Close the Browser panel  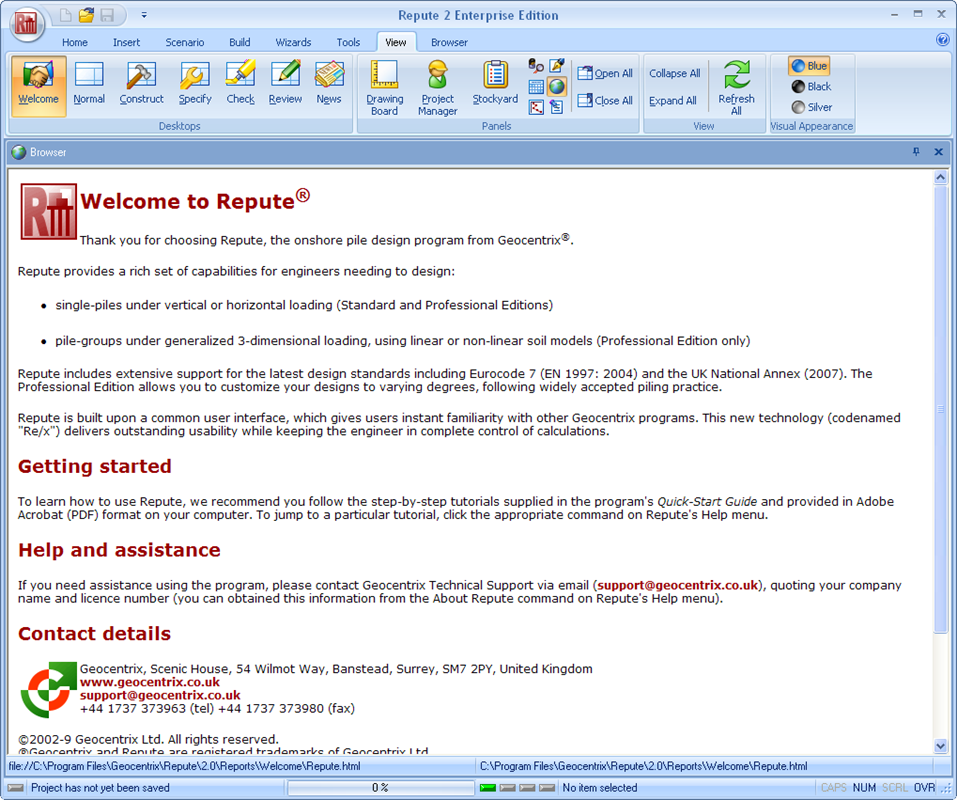point(939,152)
